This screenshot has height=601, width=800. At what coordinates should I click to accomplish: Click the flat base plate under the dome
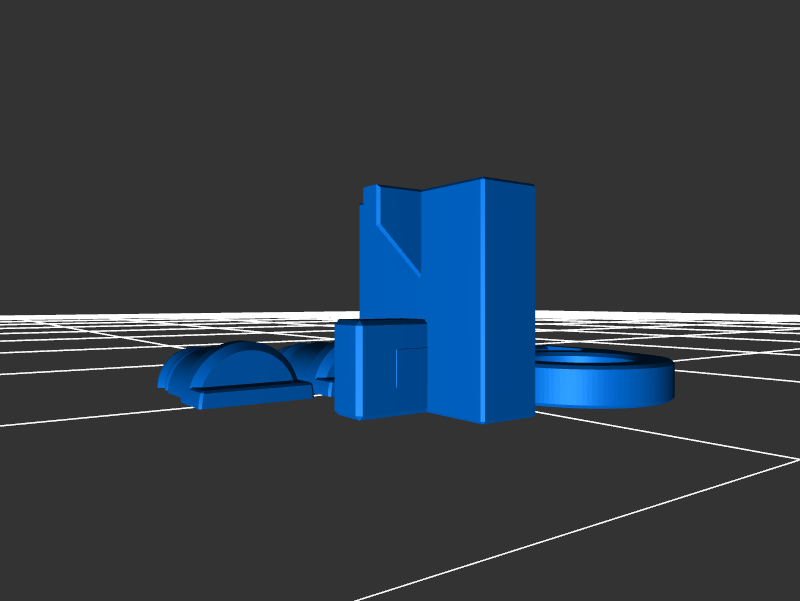point(250,396)
